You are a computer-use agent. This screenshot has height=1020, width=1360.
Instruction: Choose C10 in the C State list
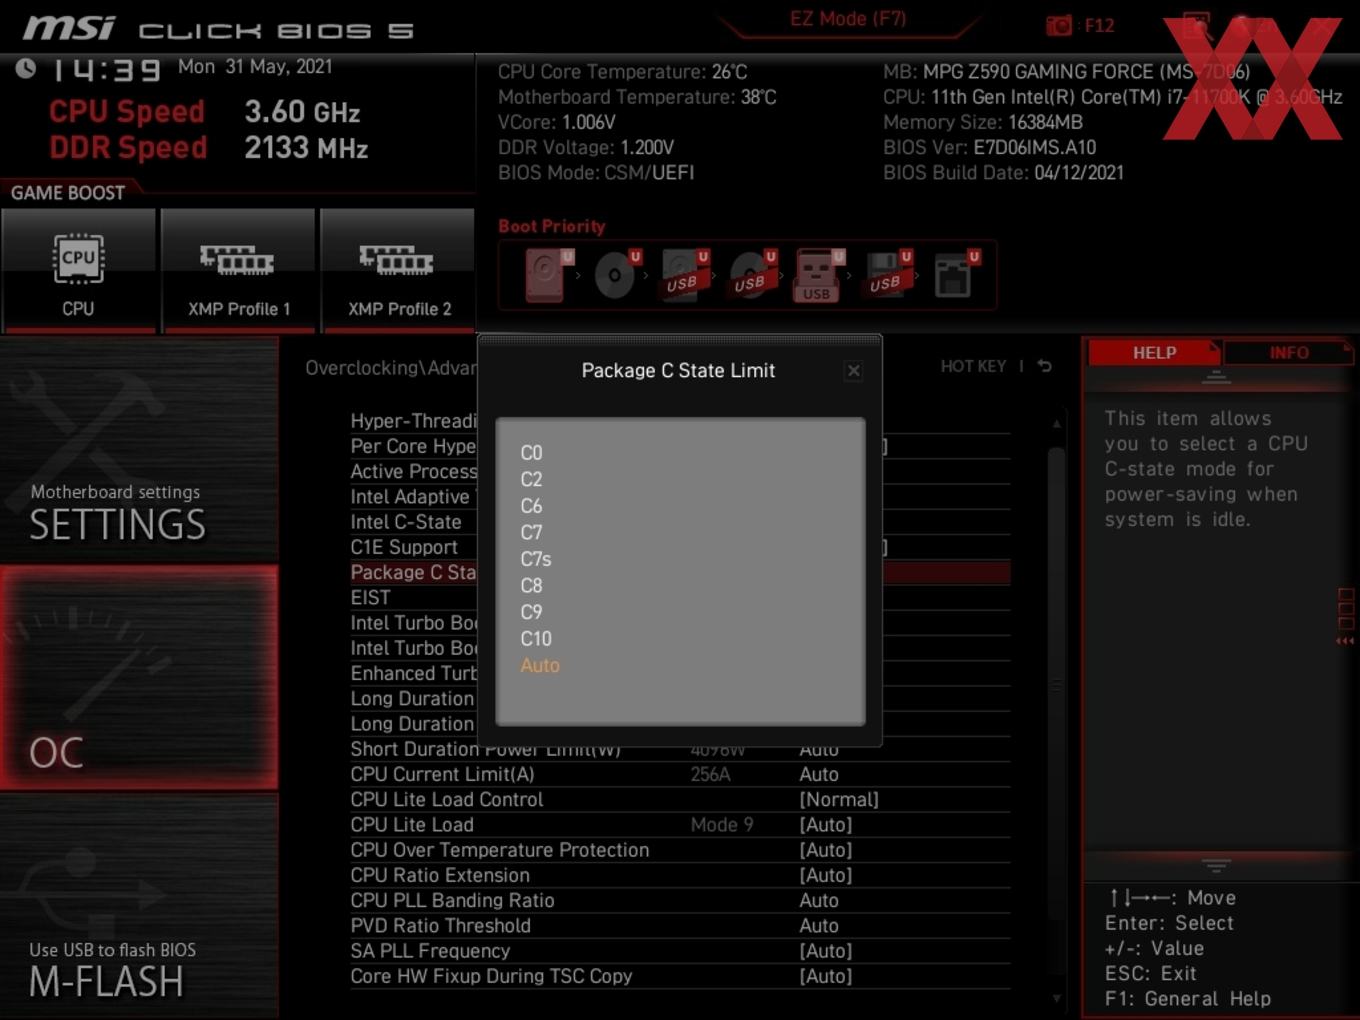[536, 638]
